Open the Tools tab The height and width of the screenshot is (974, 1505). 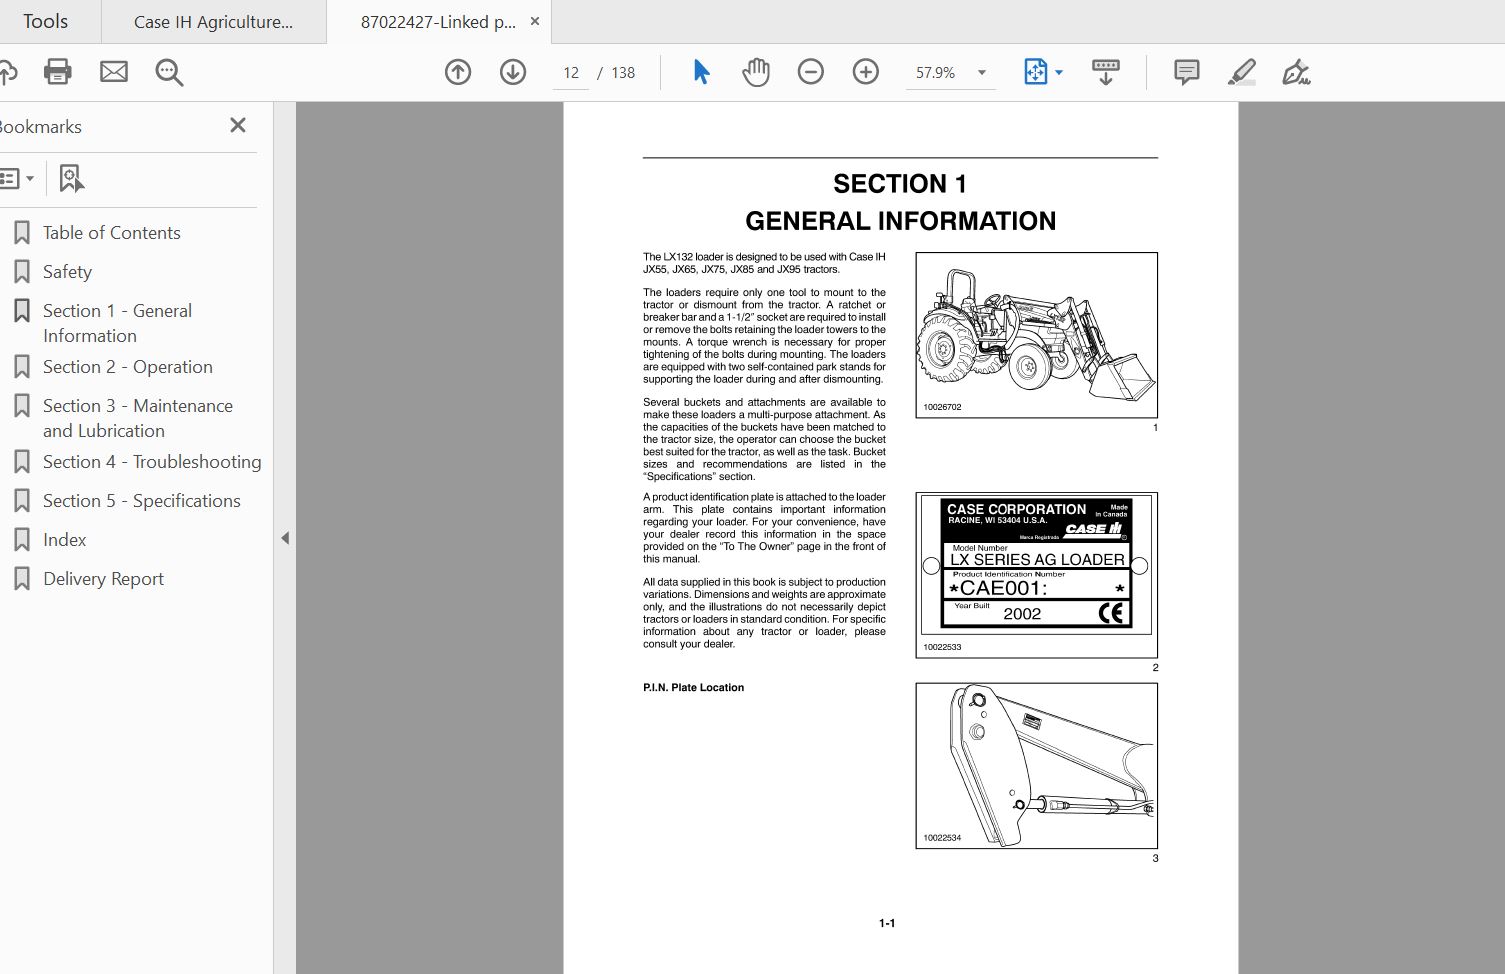tap(45, 21)
